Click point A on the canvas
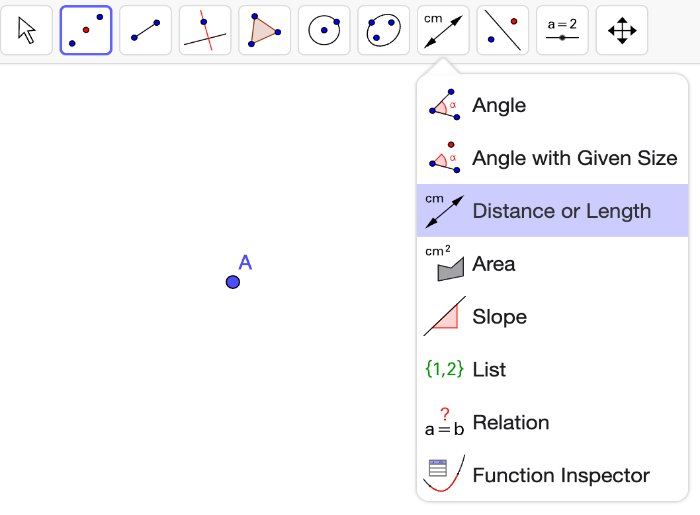700x515 pixels. click(233, 282)
